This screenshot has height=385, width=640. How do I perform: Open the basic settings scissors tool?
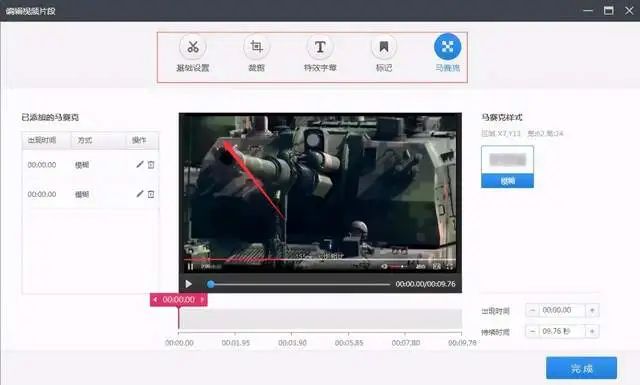193,47
